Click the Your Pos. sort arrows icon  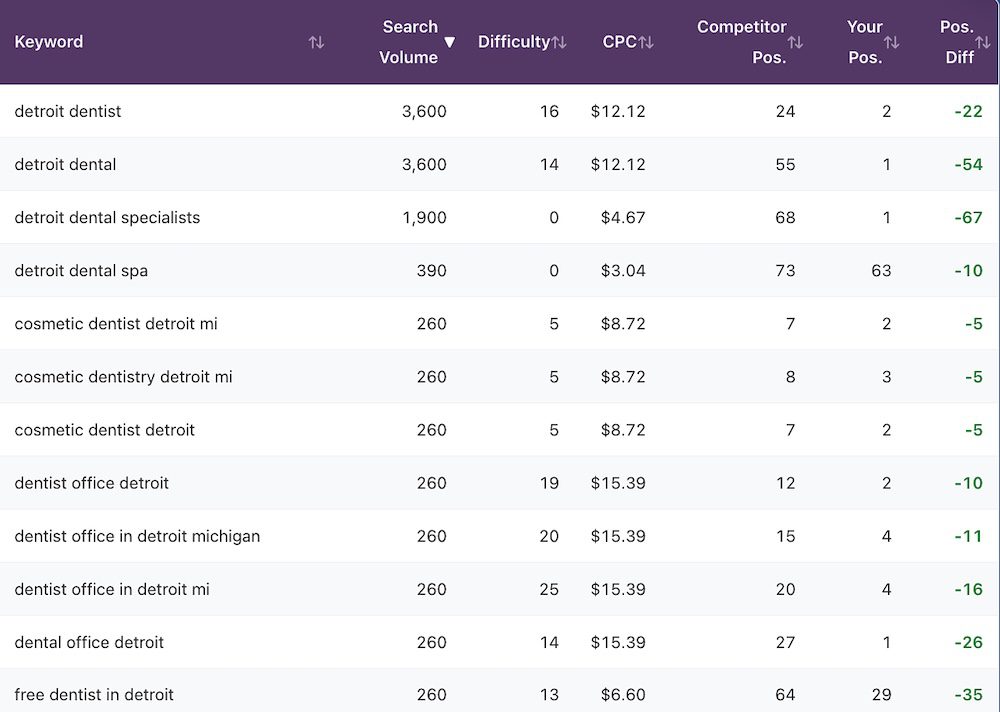coord(891,42)
